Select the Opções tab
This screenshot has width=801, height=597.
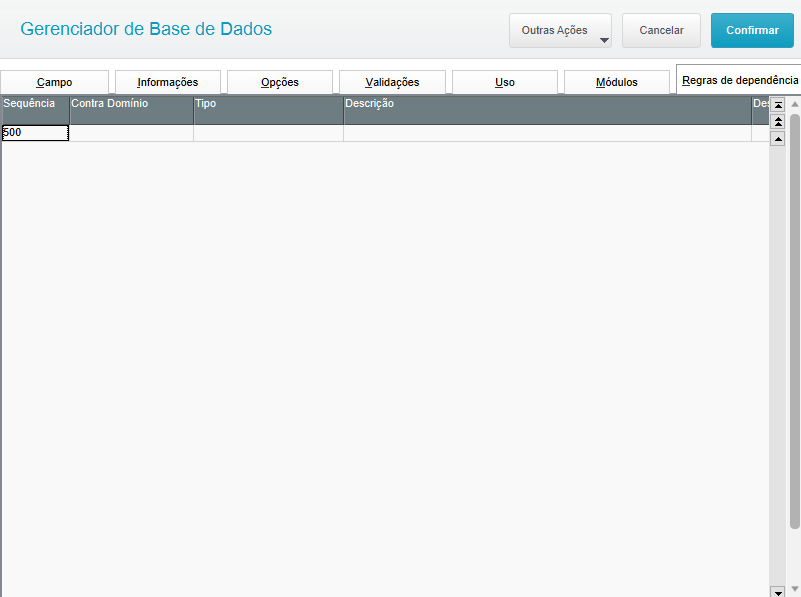(280, 82)
